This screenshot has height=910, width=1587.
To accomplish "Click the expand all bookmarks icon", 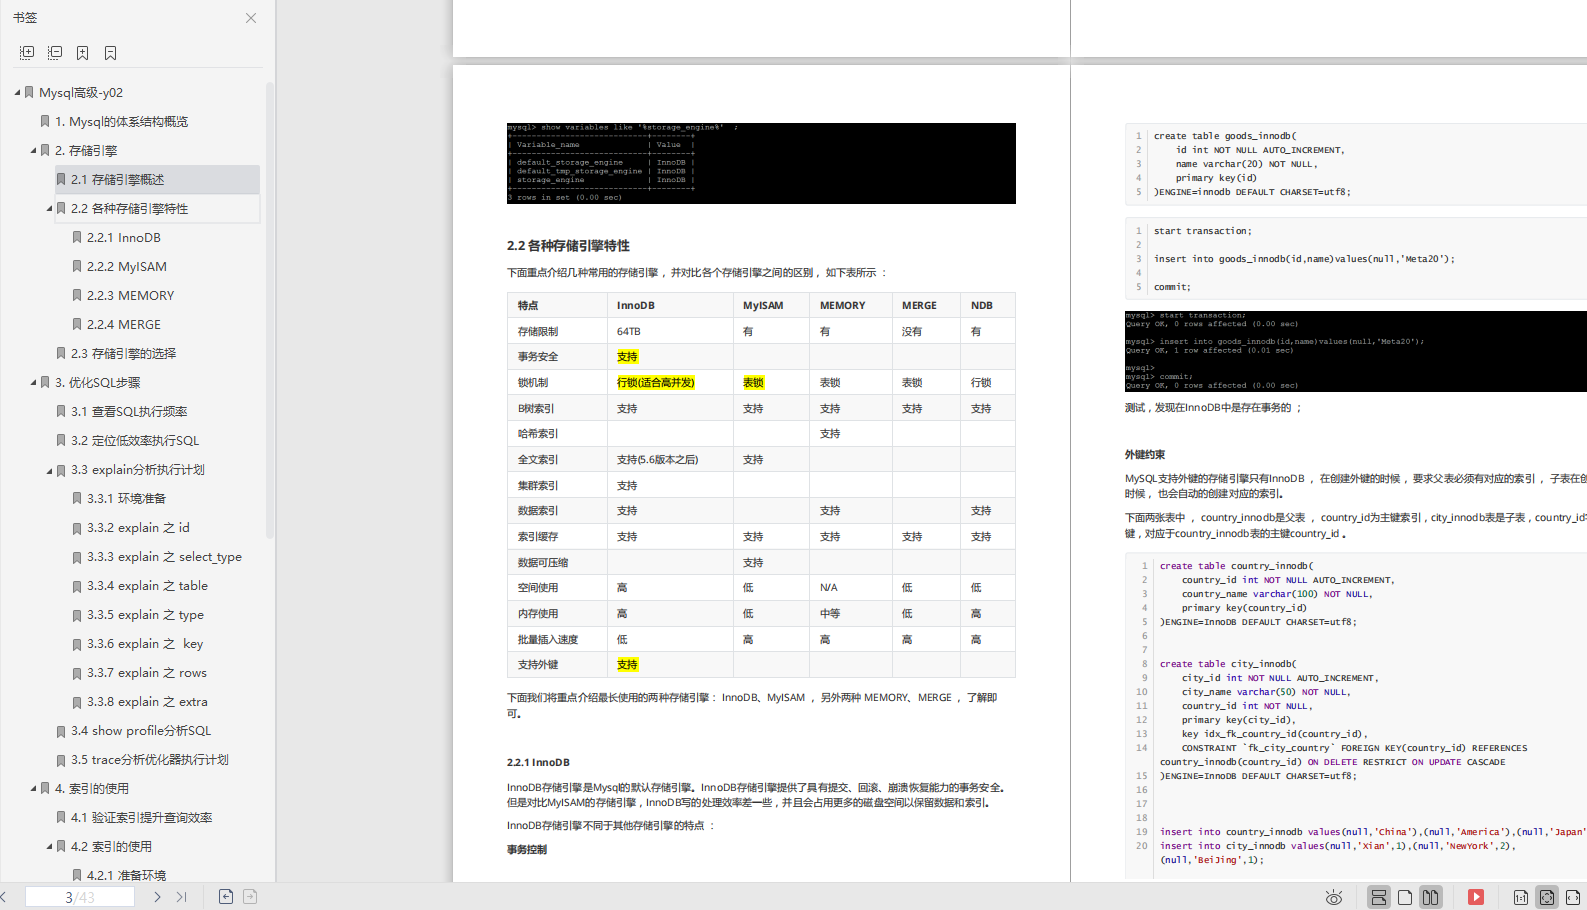I will click(27, 52).
